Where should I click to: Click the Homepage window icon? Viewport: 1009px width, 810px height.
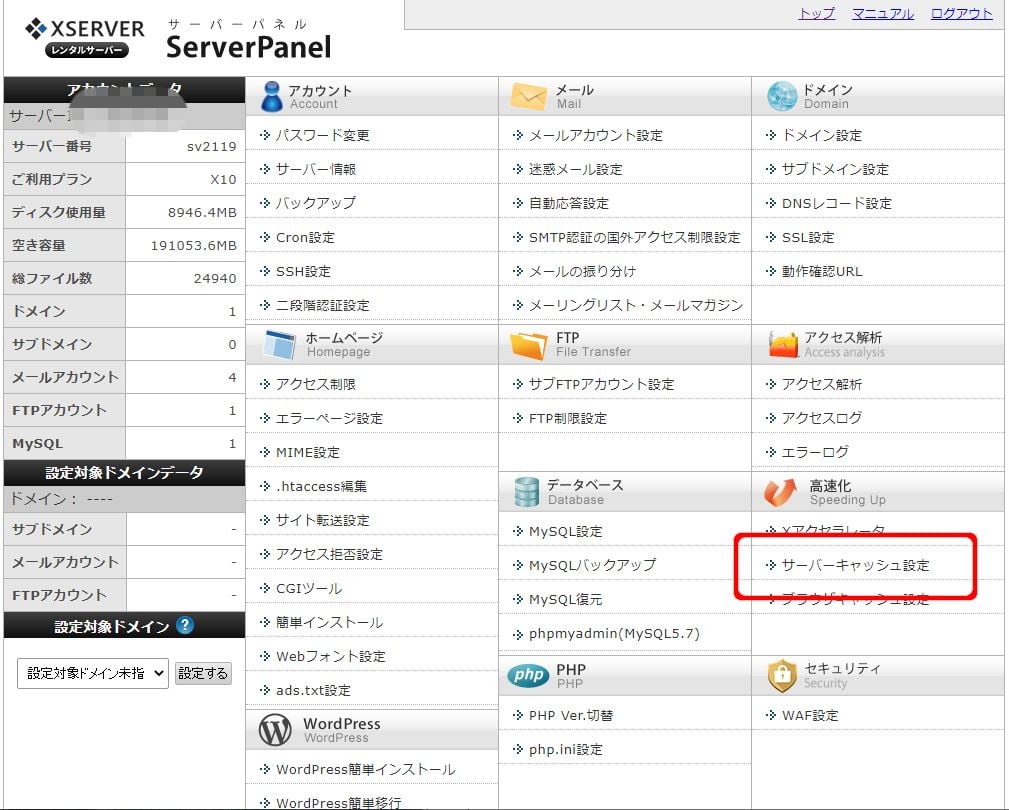click(280, 344)
